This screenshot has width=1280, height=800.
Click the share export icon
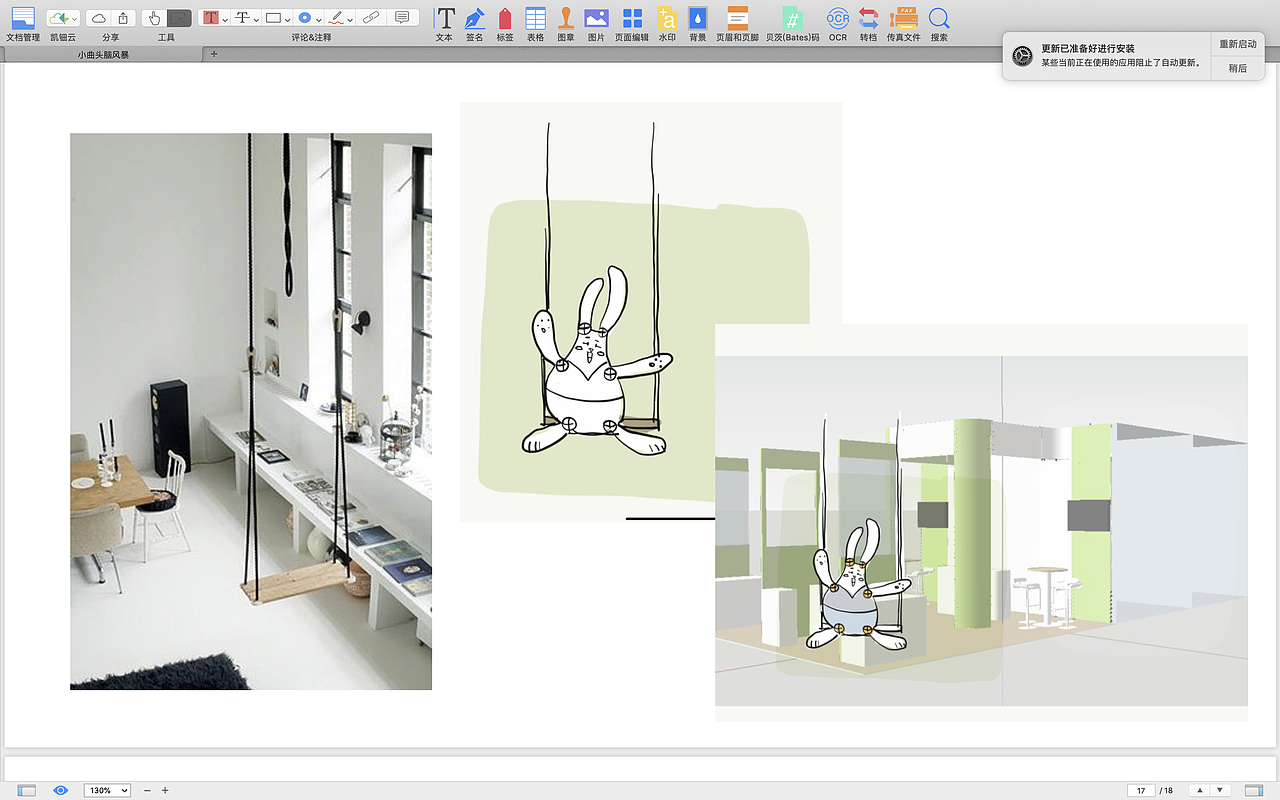pyautogui.click(x=123, y=18)
